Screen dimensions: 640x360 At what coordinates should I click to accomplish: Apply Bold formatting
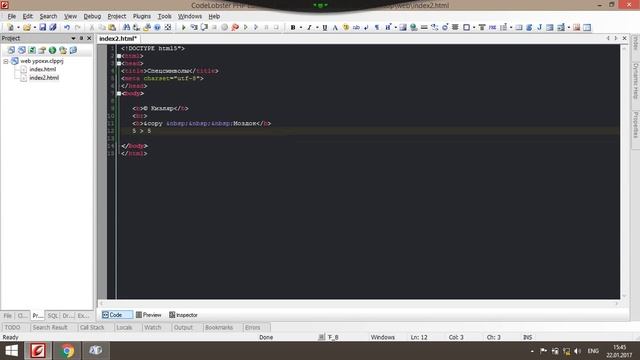(x=293, y=27)
